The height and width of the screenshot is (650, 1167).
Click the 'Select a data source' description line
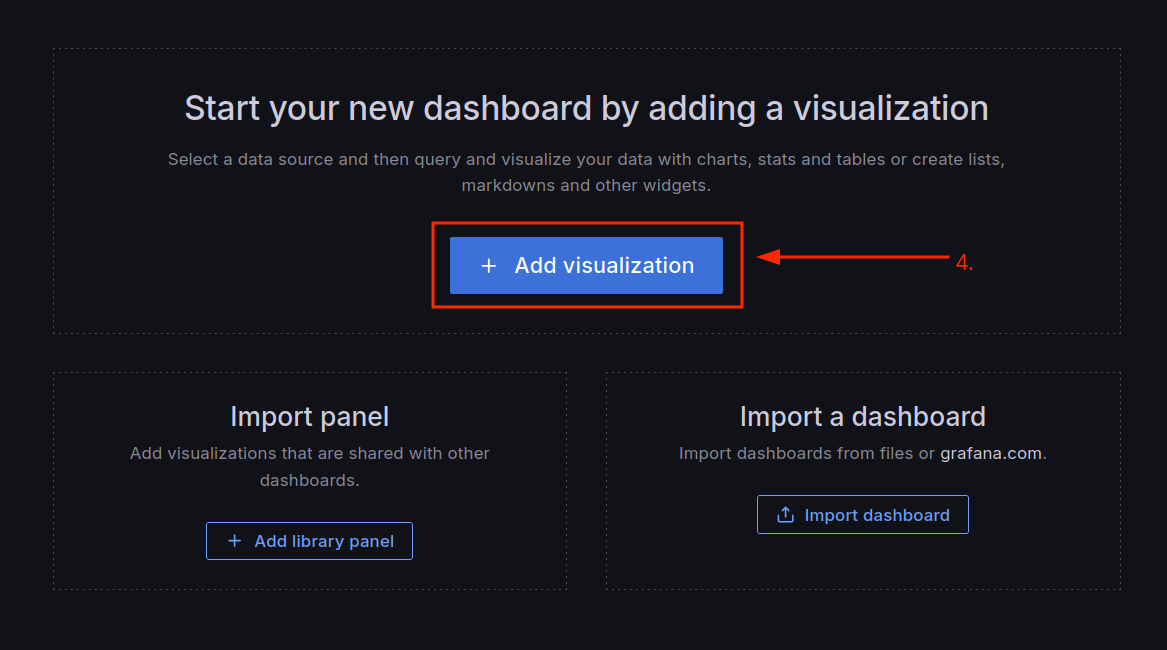586,159
